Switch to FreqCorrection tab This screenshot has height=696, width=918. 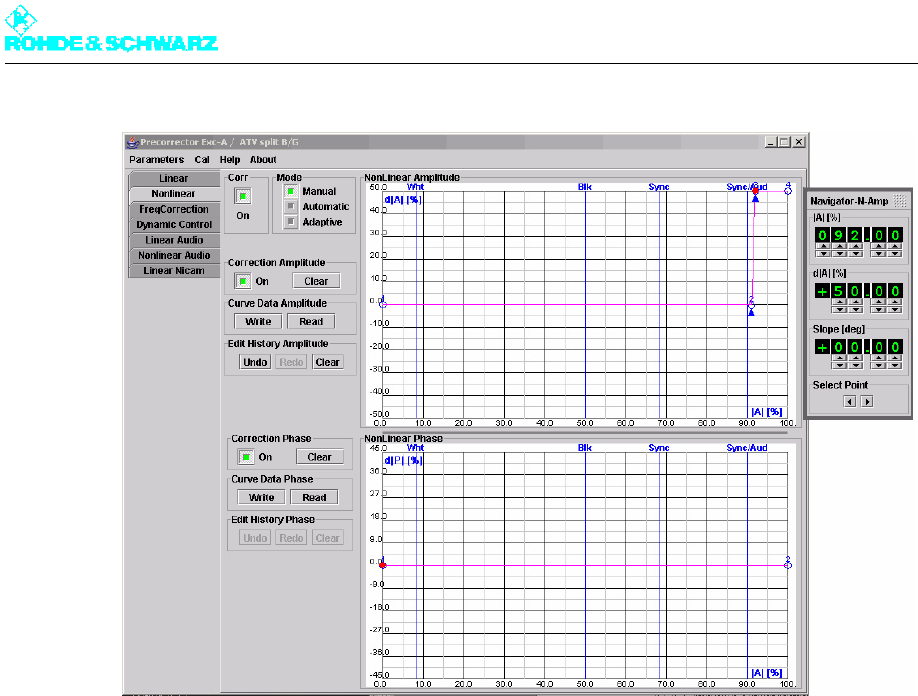(x=174, y=209)
